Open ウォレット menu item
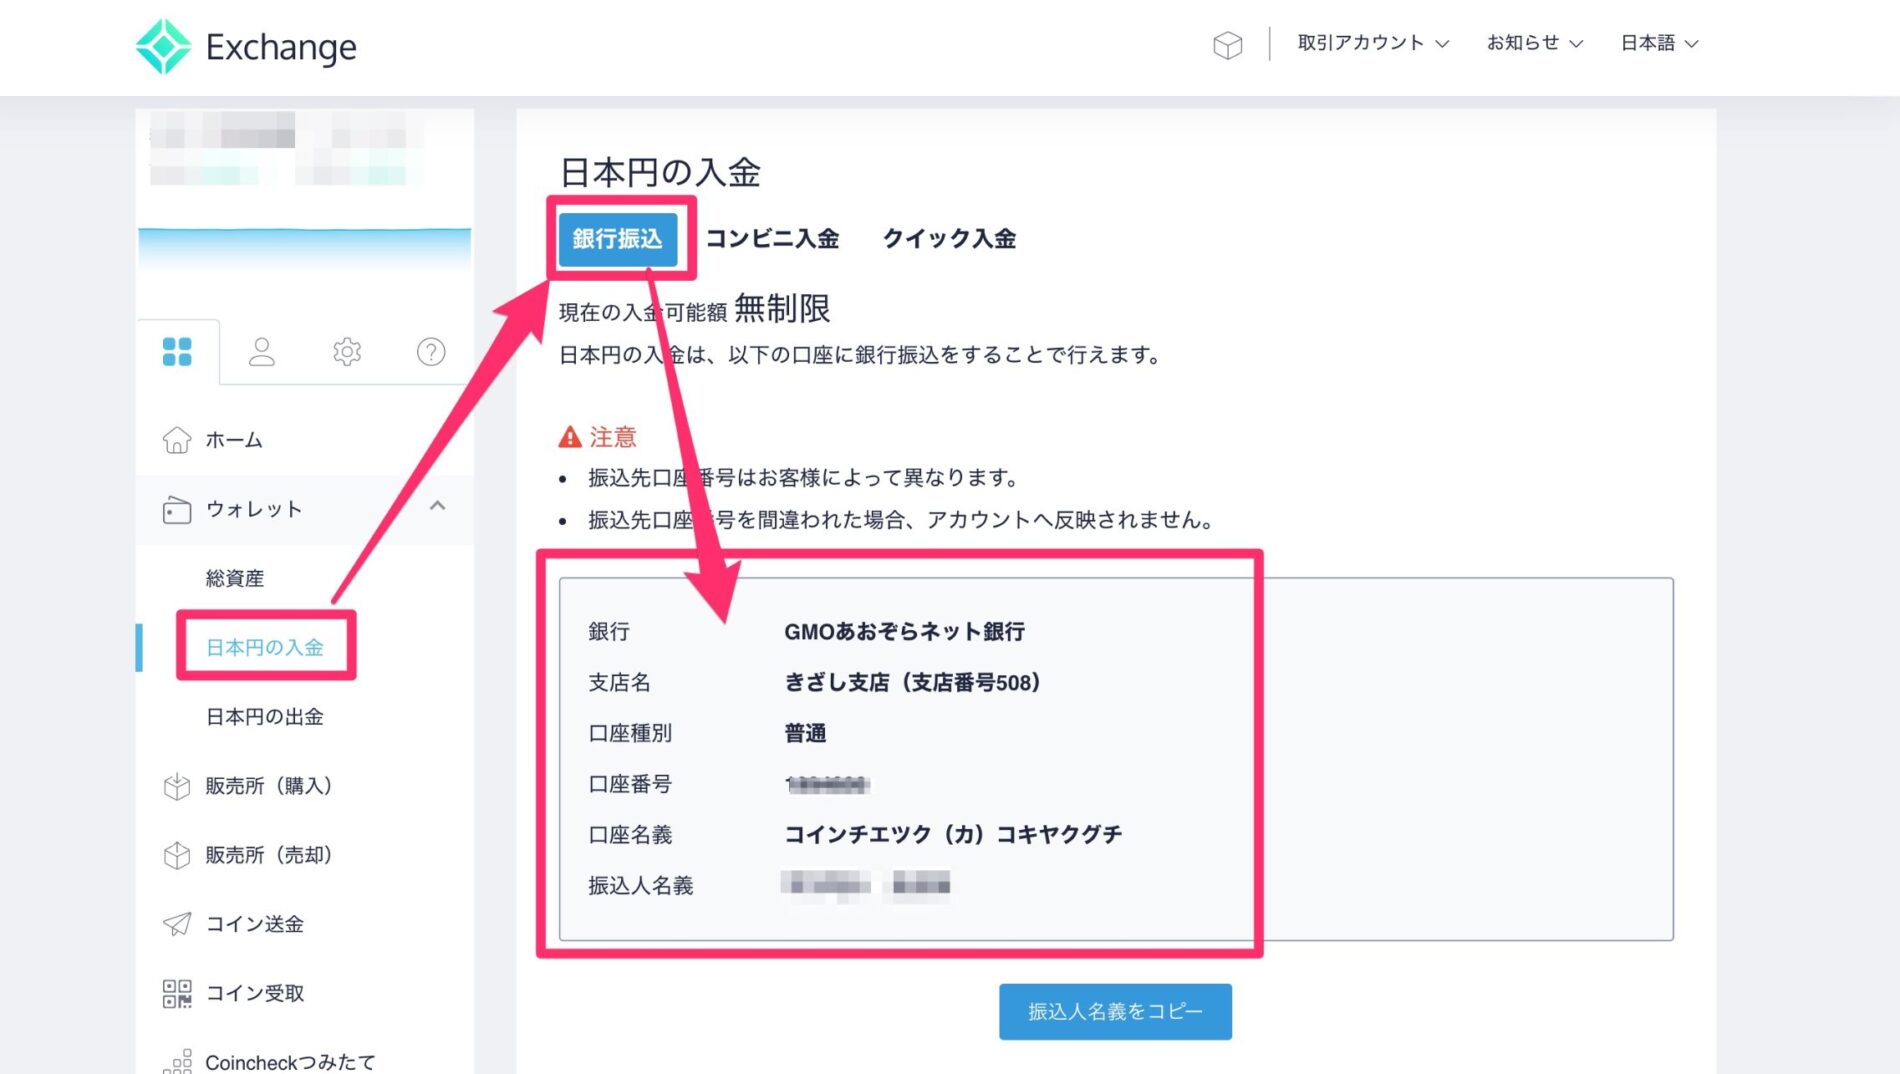Screen dimensions: 1900x1074 [x=305, y=510]
